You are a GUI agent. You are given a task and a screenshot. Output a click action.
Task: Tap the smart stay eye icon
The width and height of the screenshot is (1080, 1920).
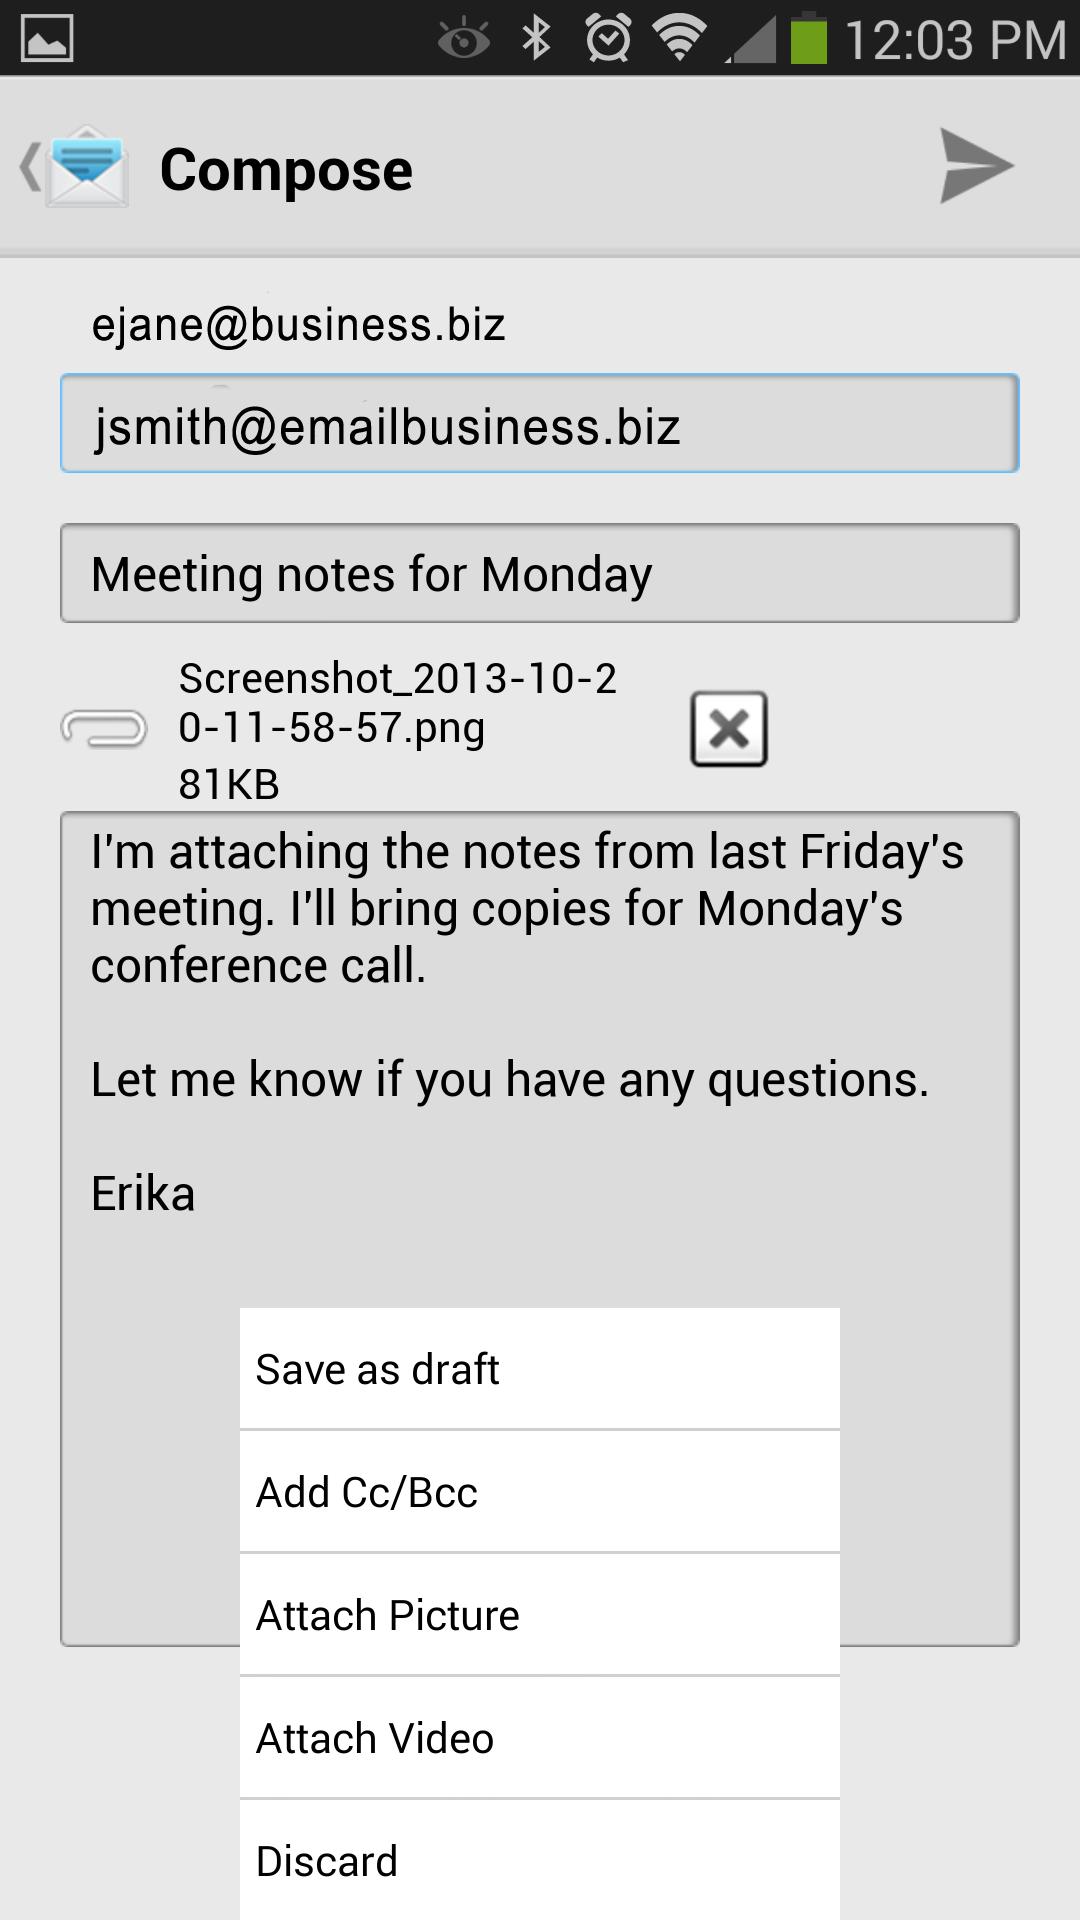pyautogui.click(x=463, y=40)
